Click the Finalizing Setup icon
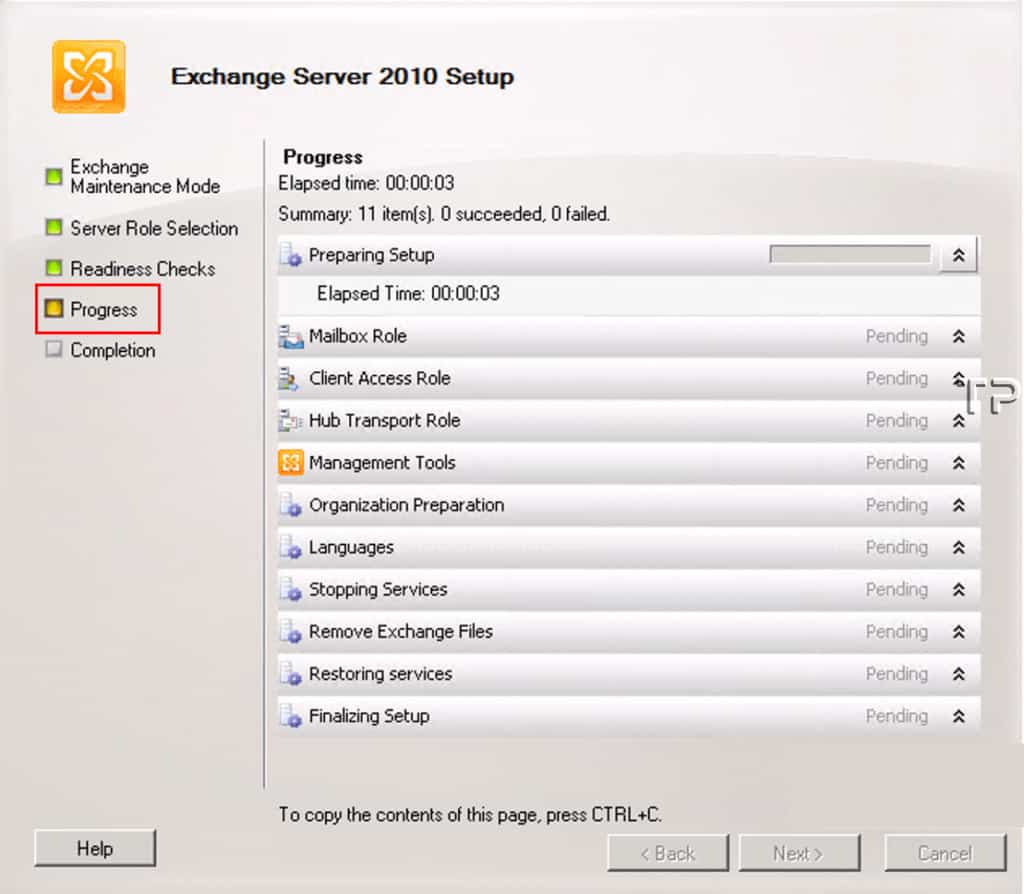 coord(291,716)
